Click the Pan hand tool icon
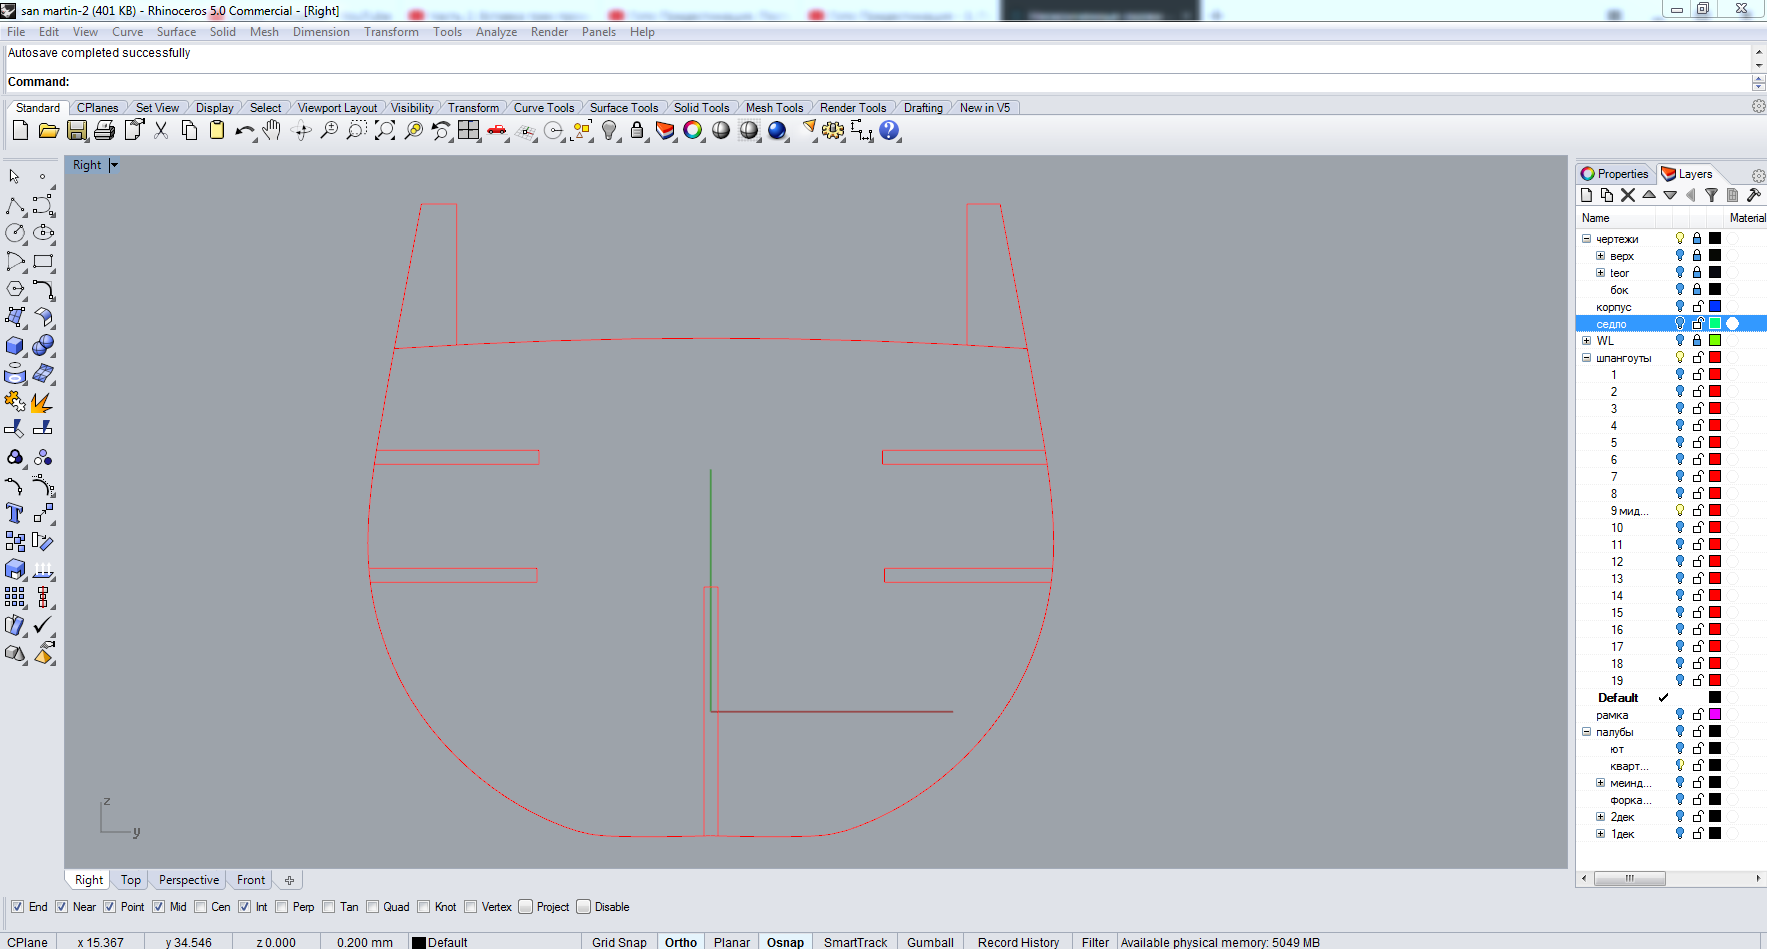Image resolution: width=1767 pixels, height=949 pixels. (272, 131)
